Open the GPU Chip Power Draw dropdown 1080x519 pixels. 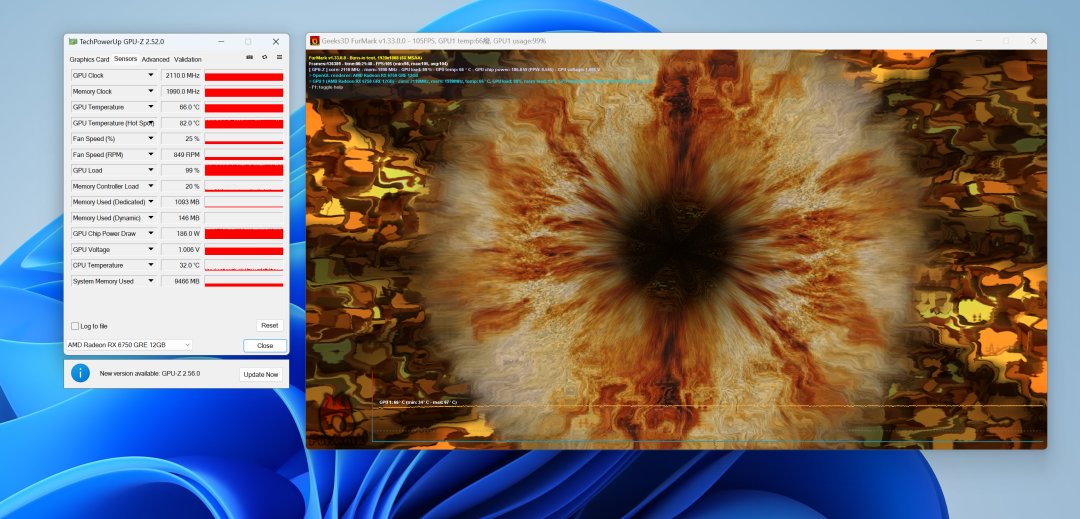pos(150,233)
